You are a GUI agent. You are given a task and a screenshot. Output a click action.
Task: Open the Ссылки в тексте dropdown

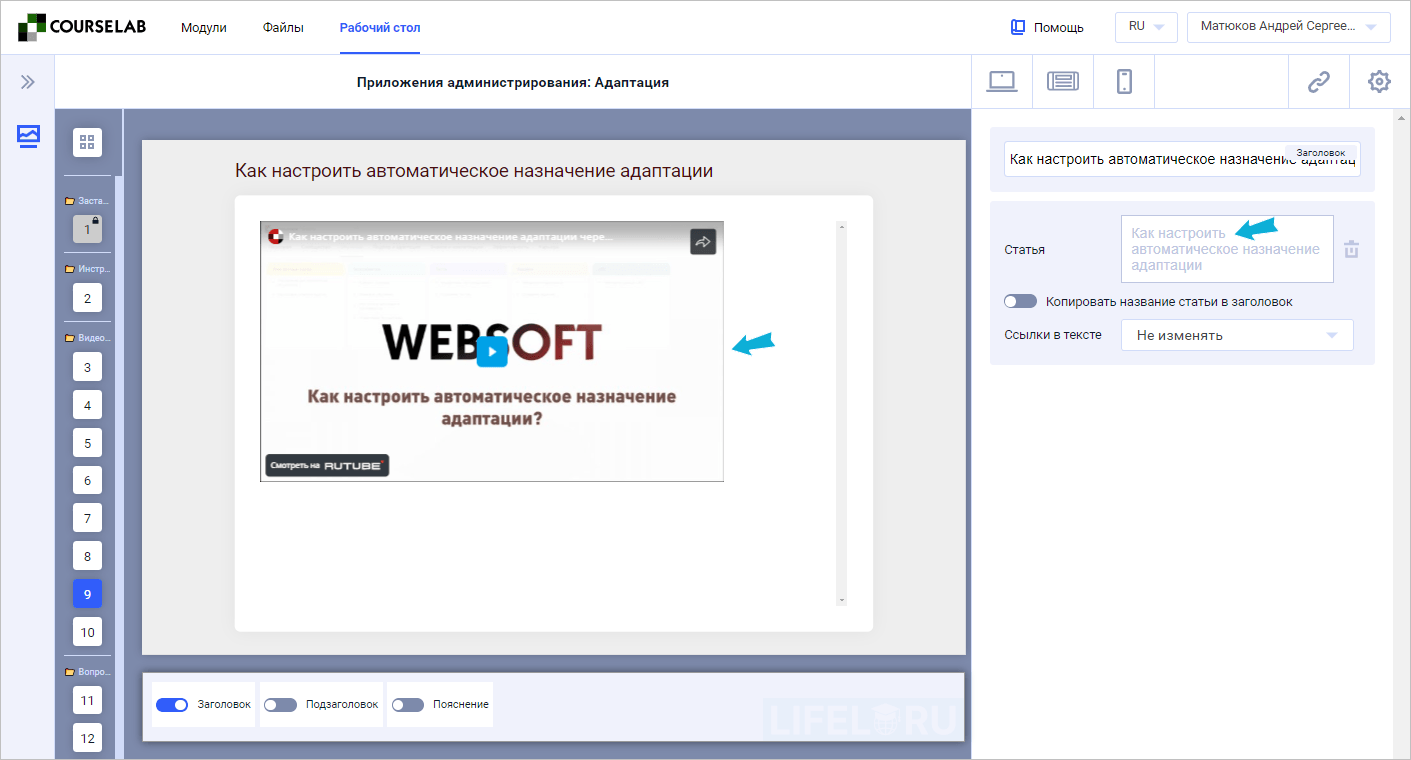[x=1237, y=335]
